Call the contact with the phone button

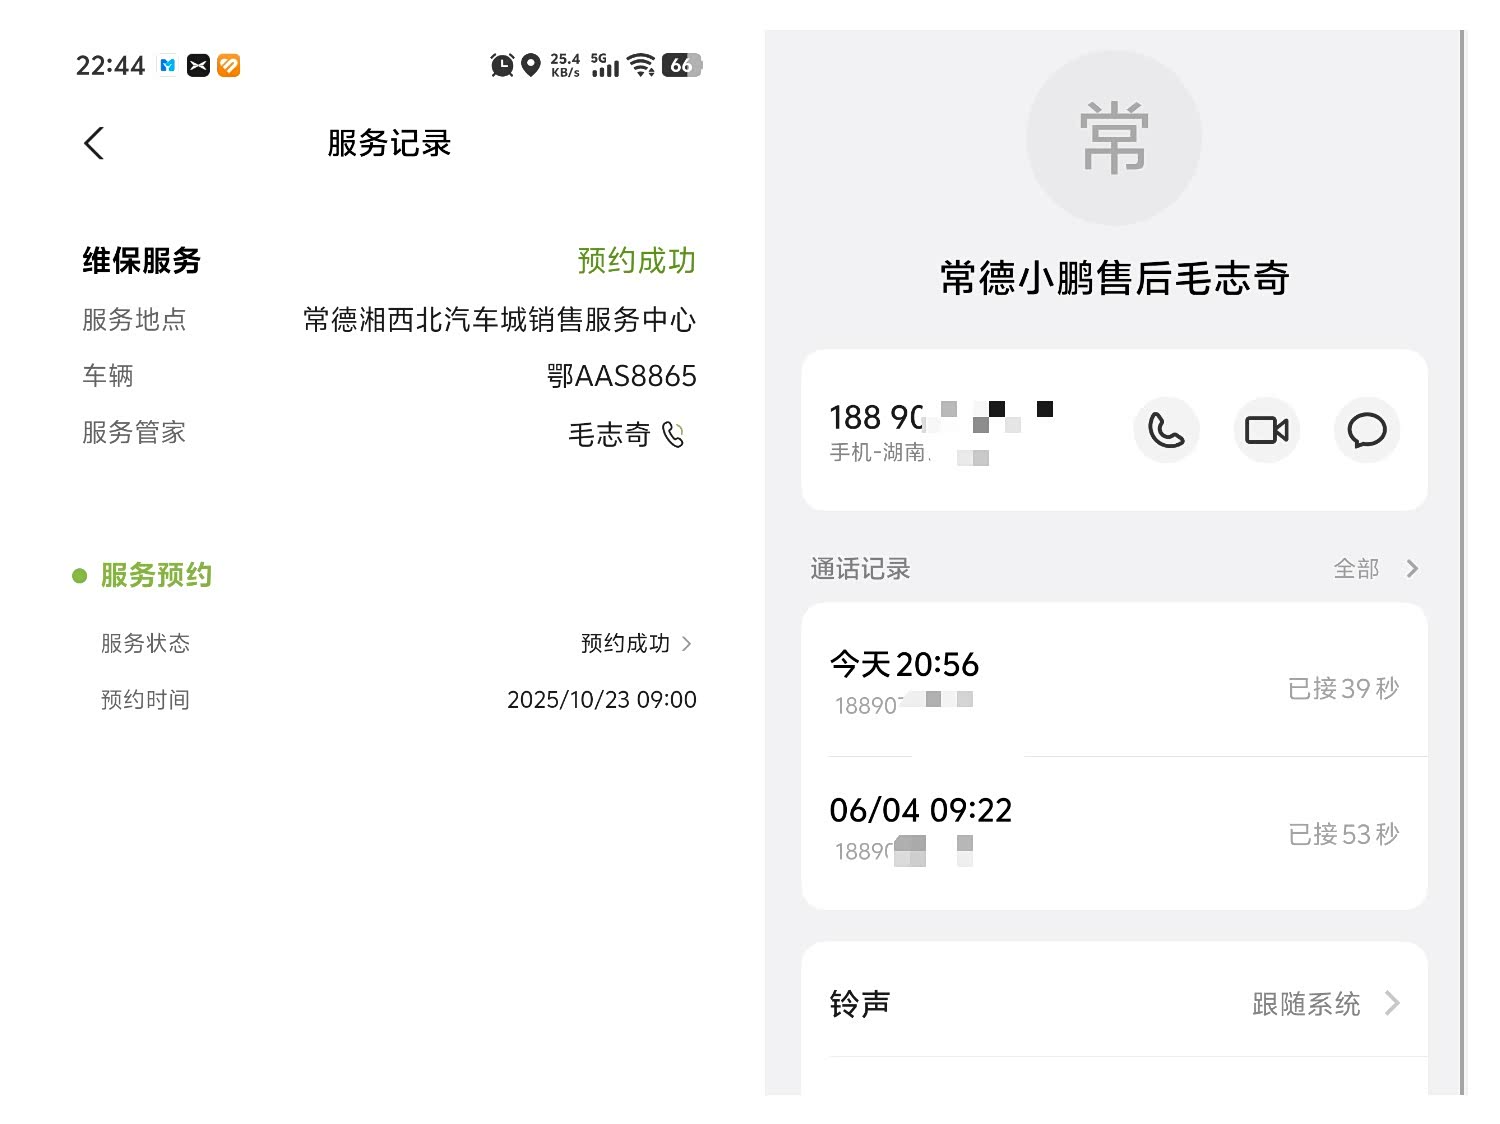(x=1166, y=430)
